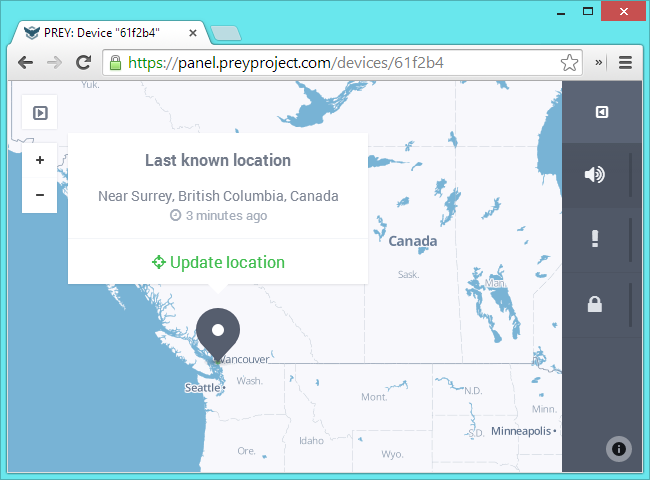Open the Chrome hamburger menu
The width and height of the screenshot is (650, 480).
point(625,63)
